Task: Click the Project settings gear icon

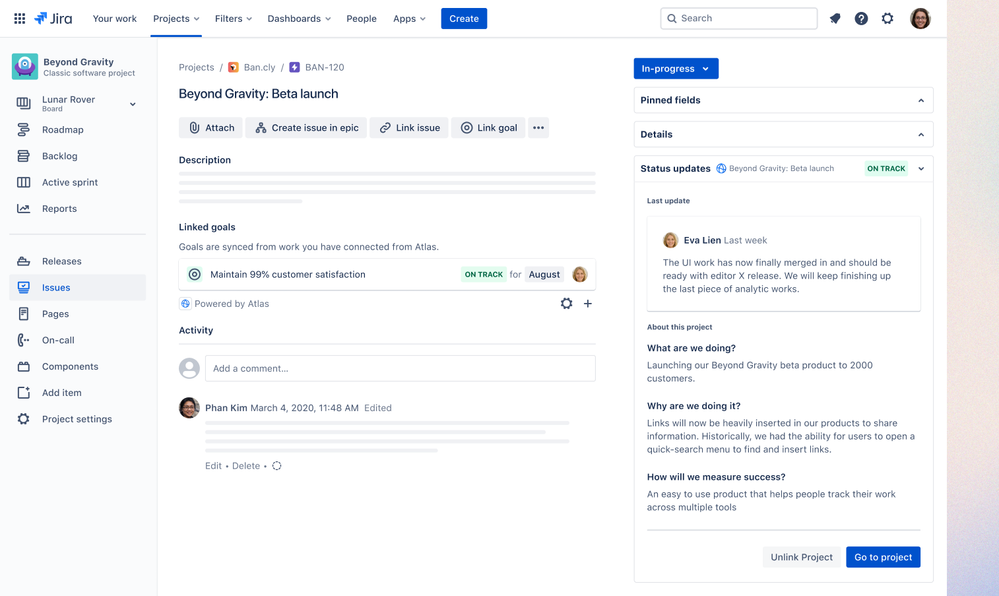Action: [x=24, y=419]
